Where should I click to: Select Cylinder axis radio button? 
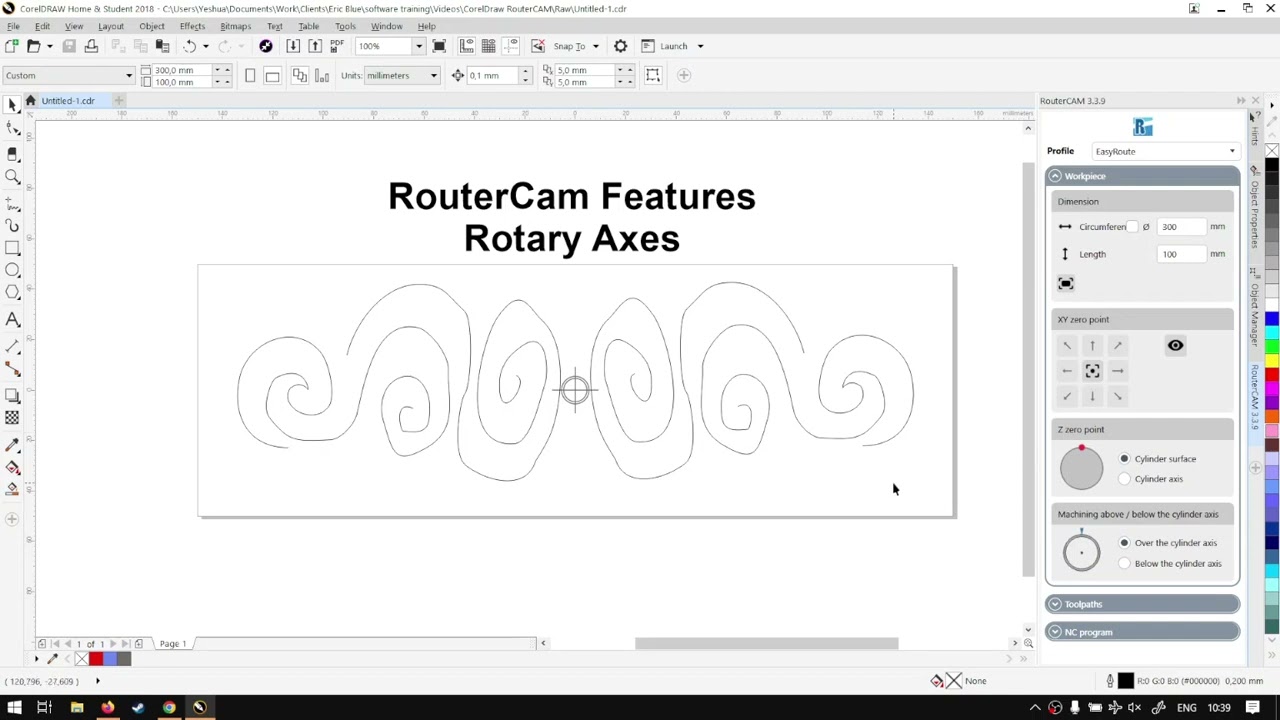tap(1124, 479)
